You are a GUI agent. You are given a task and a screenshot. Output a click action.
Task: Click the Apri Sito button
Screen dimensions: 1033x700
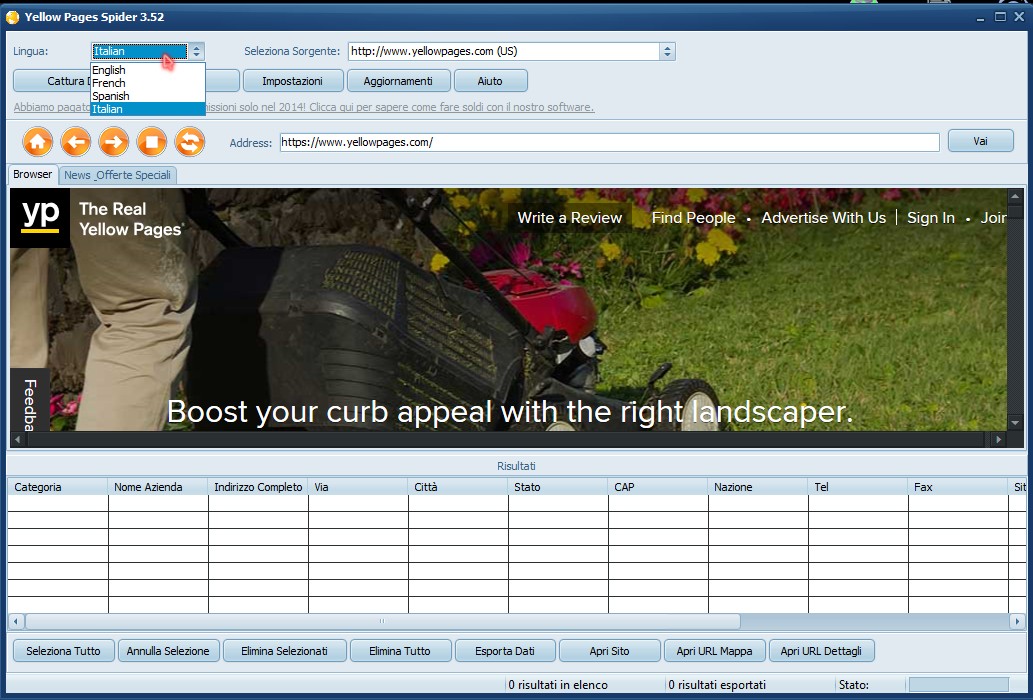(609, 651)
